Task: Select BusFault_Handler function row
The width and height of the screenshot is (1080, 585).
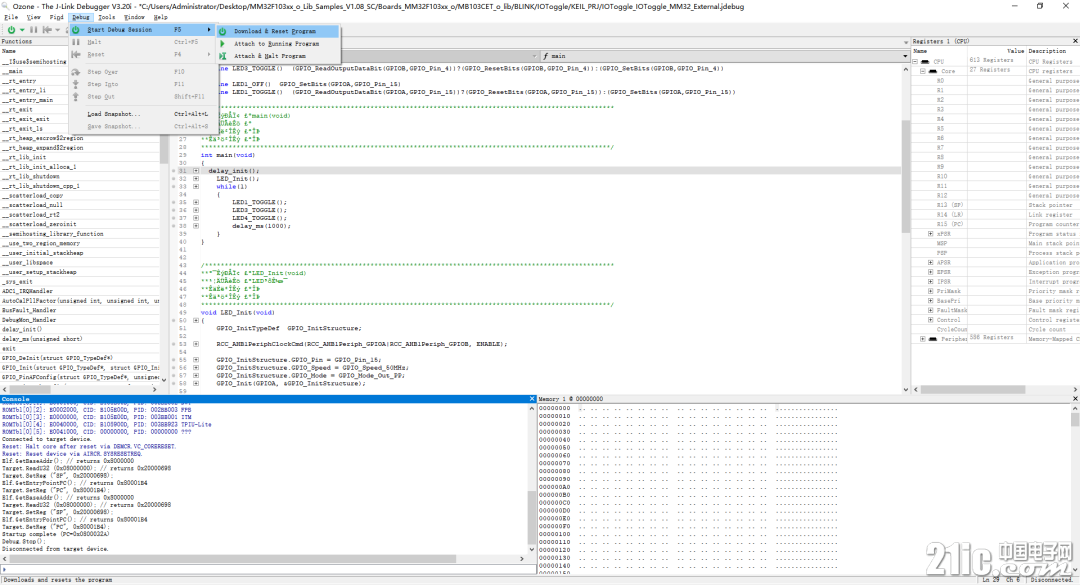Action: 80,310
